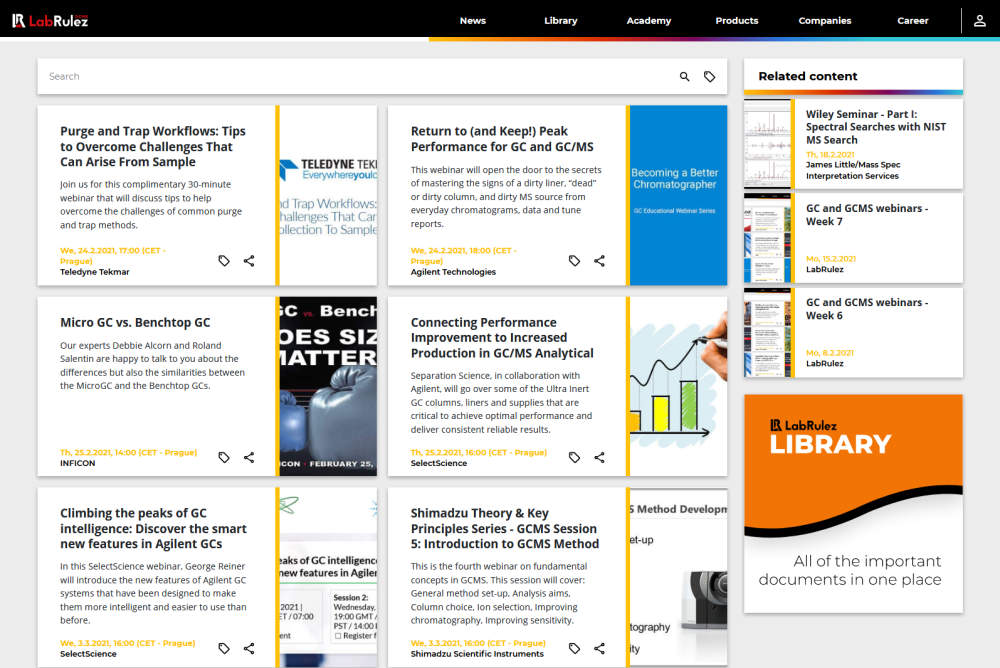
Task: Click date Th, 25.2.2021, 14:00 on INFICON card
Action: click(x=128, y=452)
